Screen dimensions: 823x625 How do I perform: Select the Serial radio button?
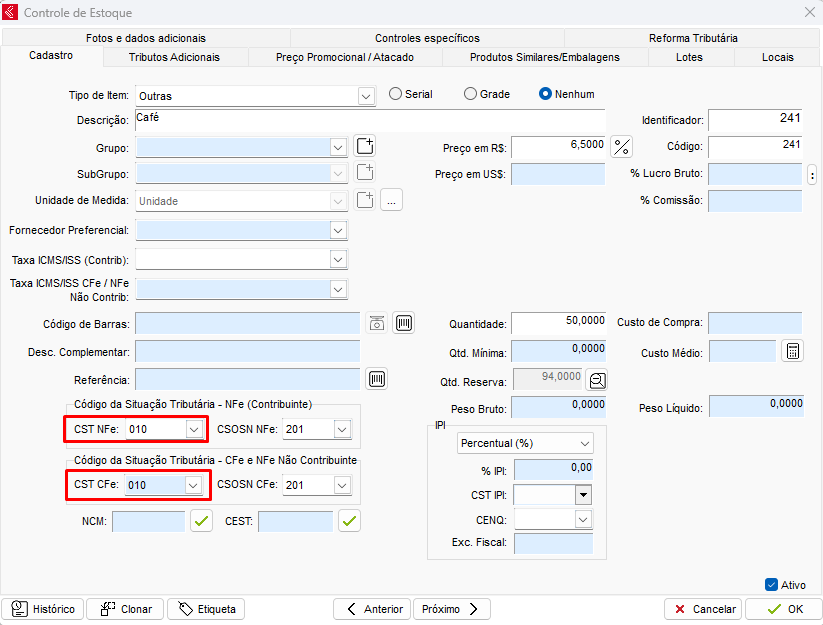click(x=396, y=94)
